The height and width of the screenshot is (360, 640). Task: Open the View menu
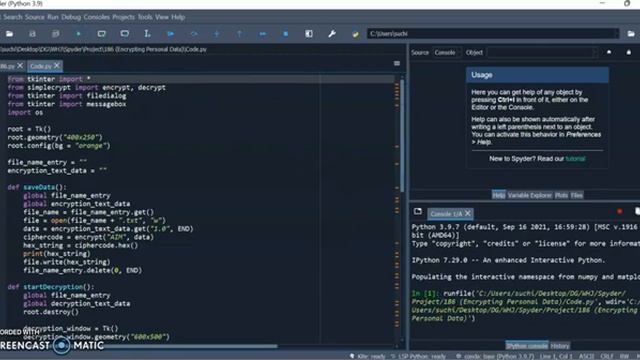(162, 17)
